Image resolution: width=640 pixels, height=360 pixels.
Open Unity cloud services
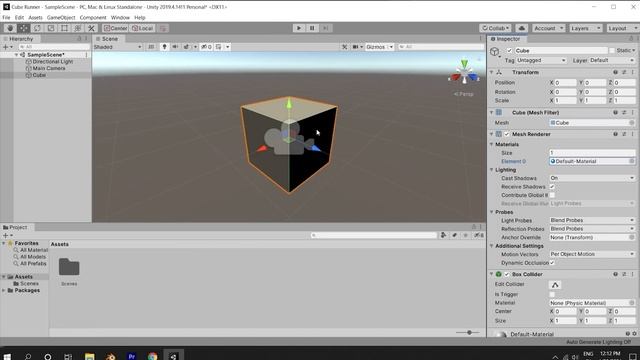[x=522, y=28]
